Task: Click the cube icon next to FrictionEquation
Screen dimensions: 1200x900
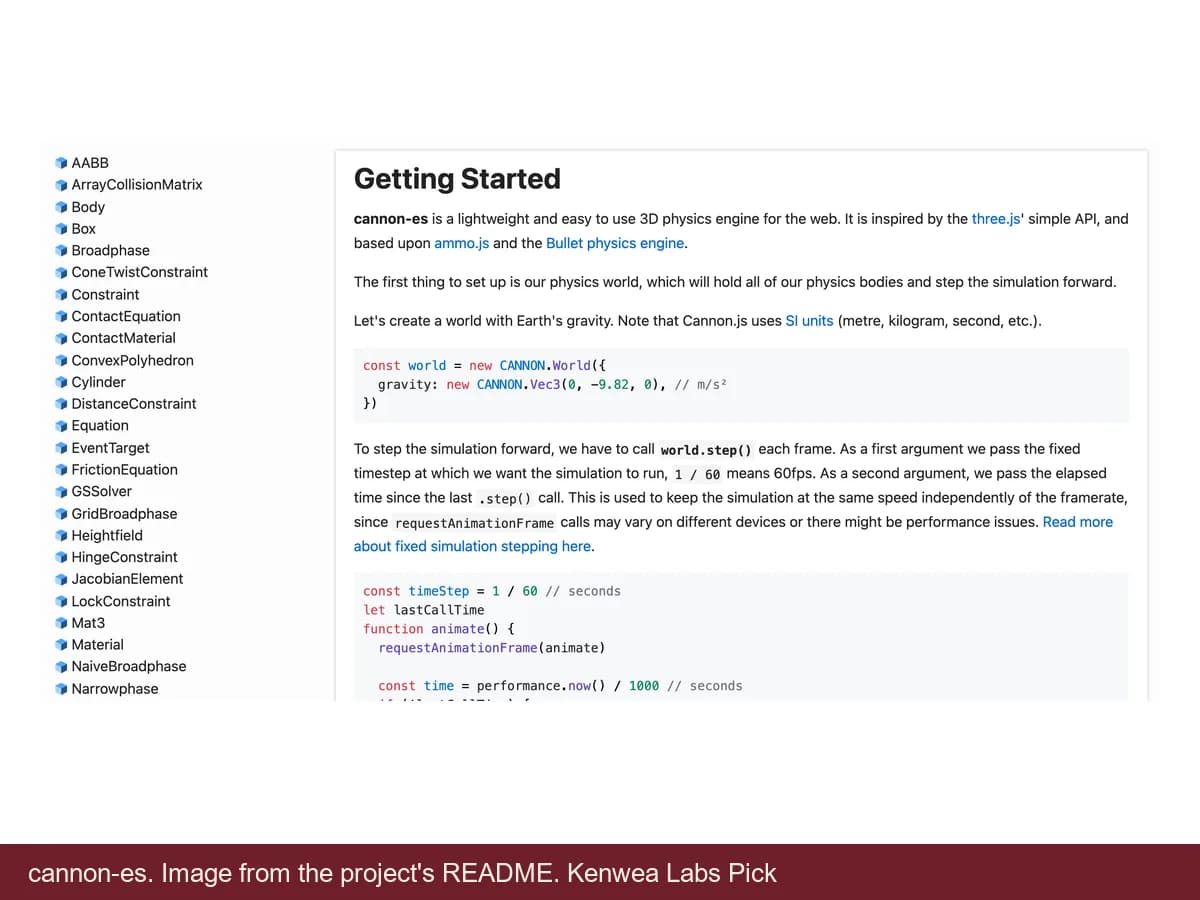Action: (62, 470)
